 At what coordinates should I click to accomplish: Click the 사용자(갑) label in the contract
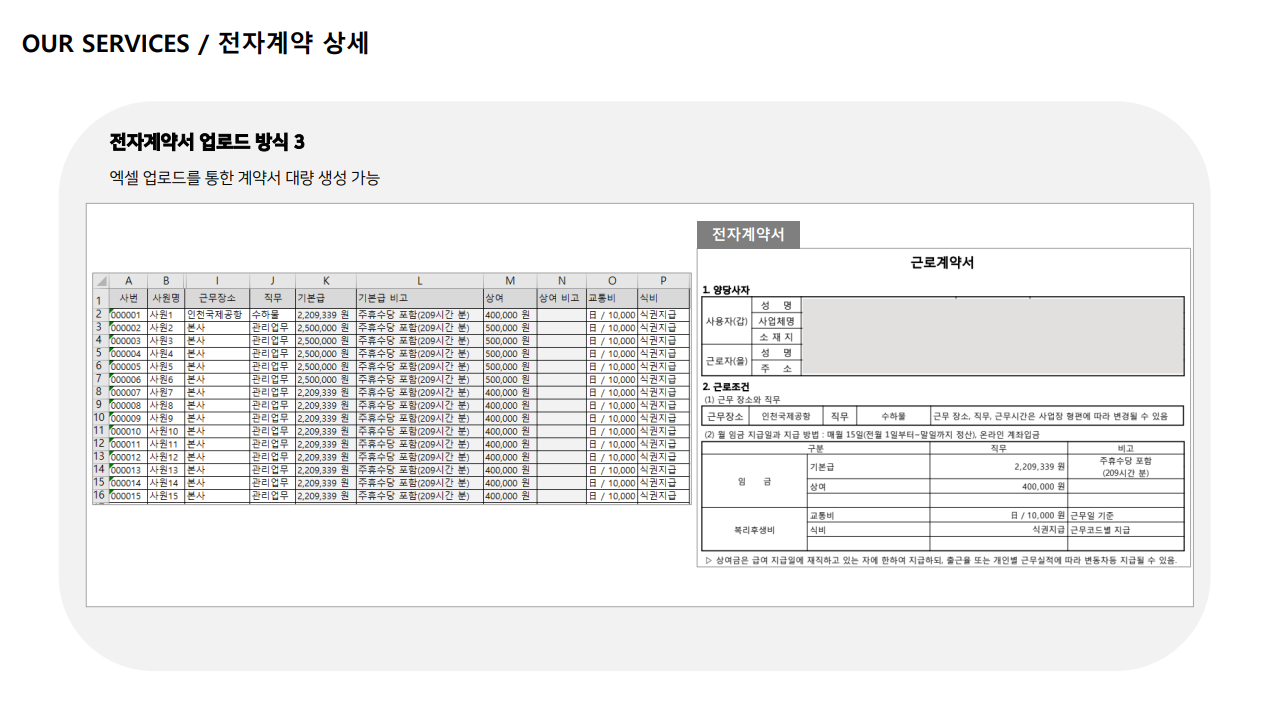click(x=727, y=321)
